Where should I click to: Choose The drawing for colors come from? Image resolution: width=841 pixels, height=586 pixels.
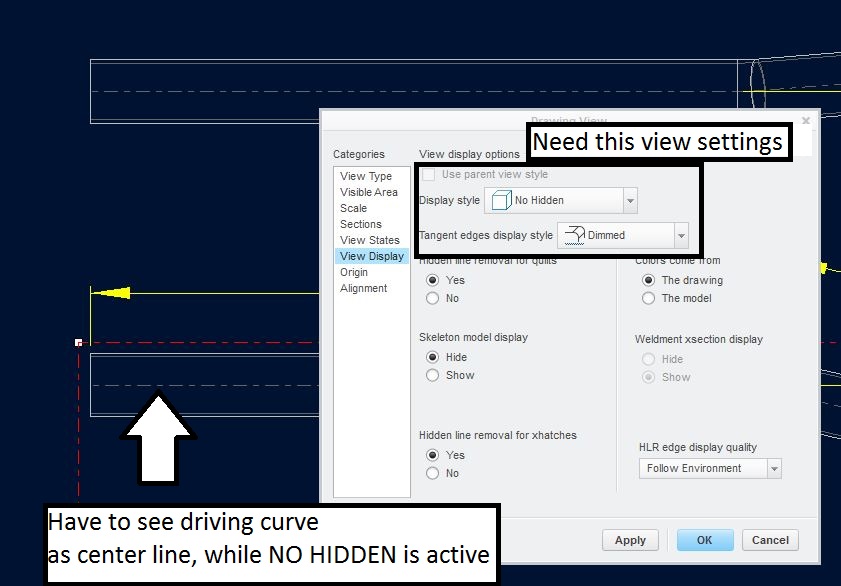[649, 280]
